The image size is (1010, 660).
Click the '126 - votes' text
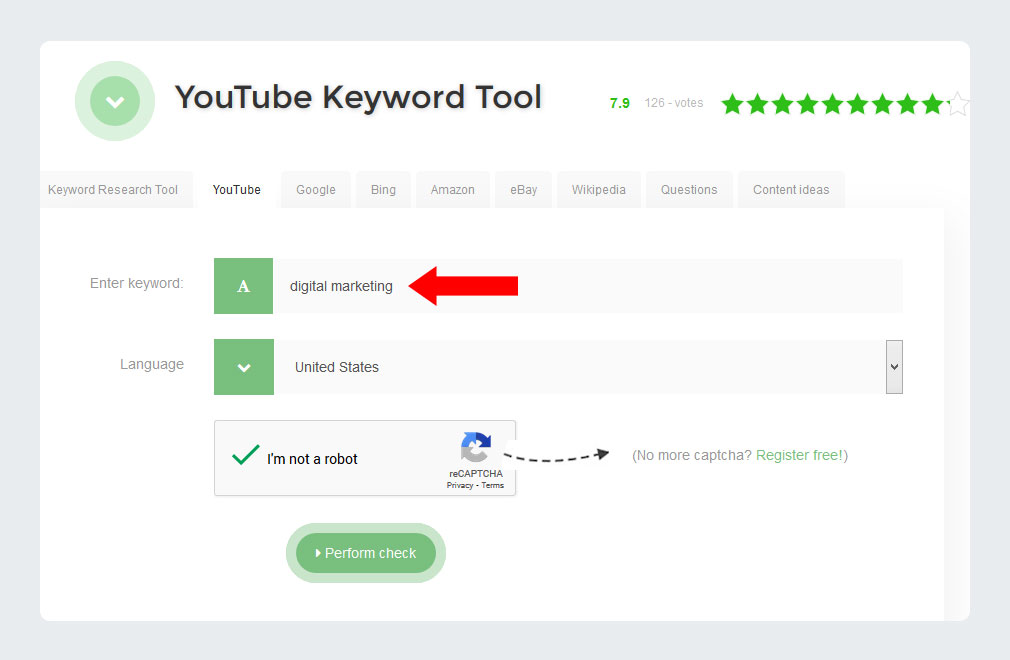[674, 103]
